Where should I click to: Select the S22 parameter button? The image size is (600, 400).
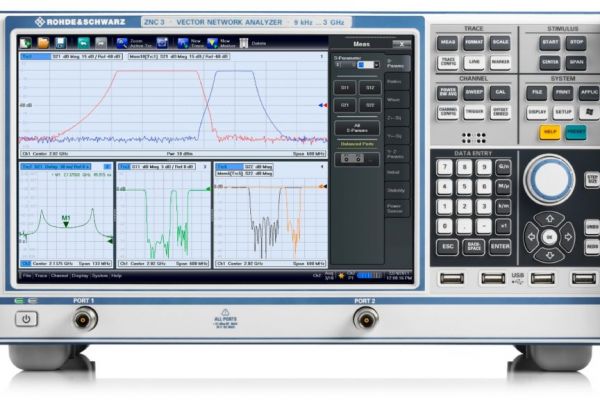[x=368, y=103]
